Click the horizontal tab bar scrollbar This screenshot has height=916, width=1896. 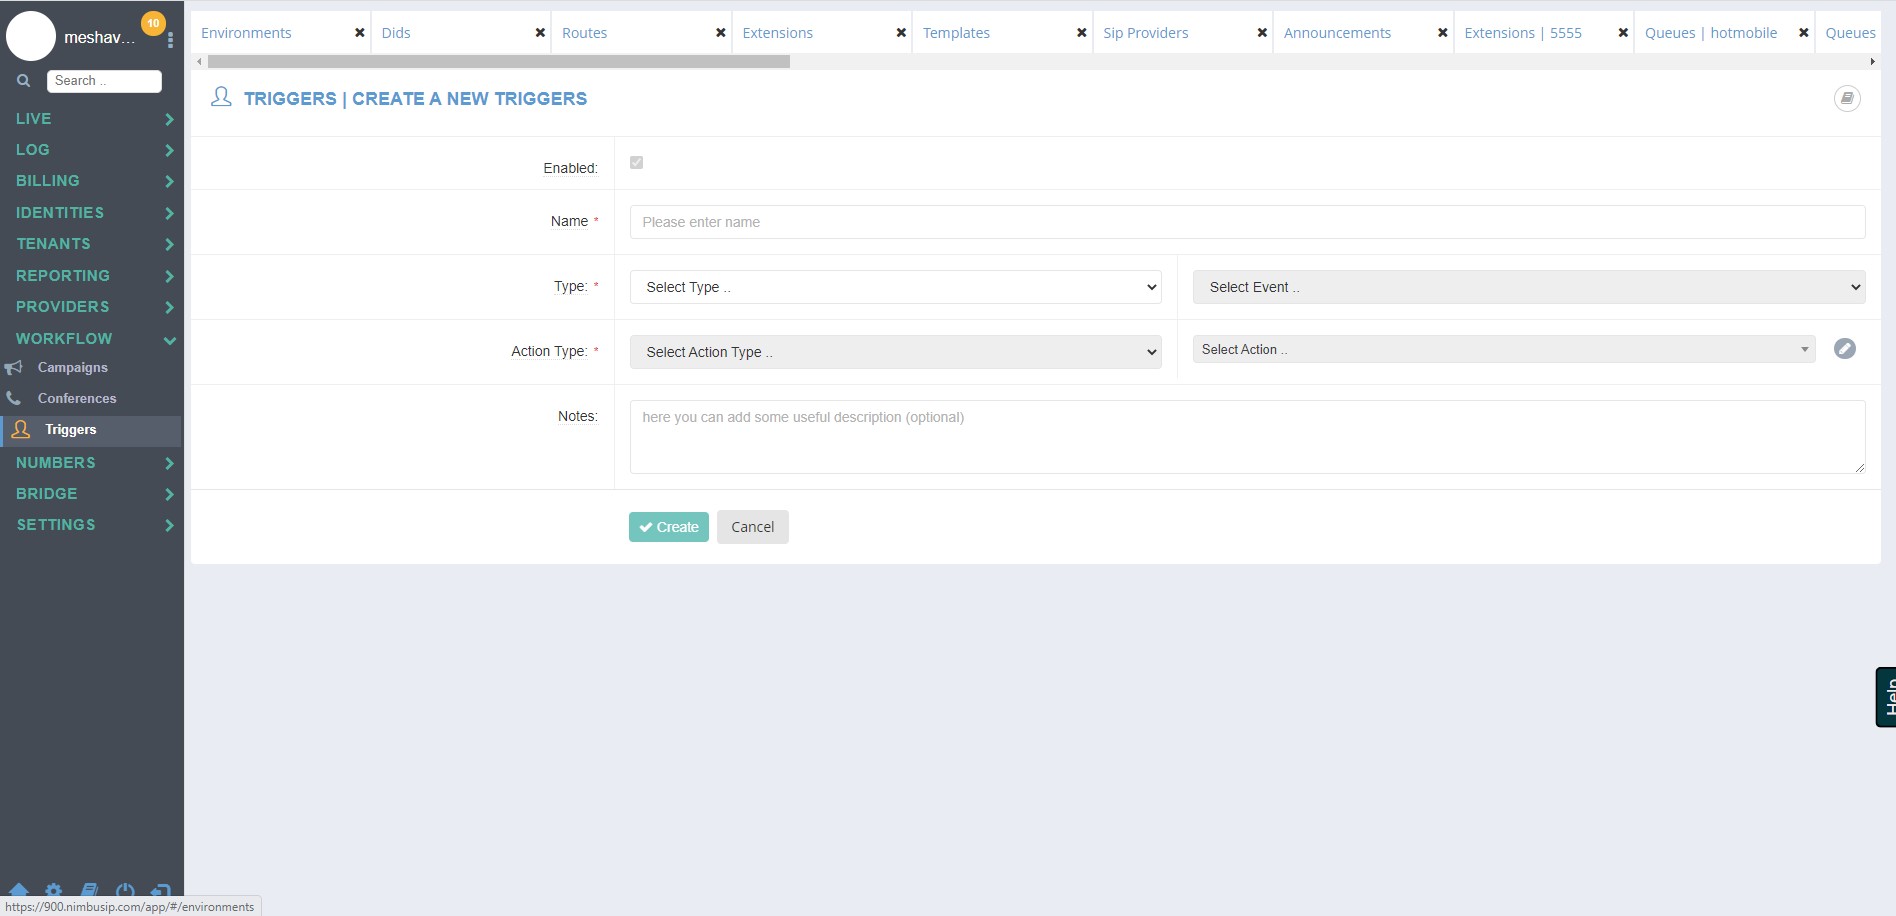[499, 62]
